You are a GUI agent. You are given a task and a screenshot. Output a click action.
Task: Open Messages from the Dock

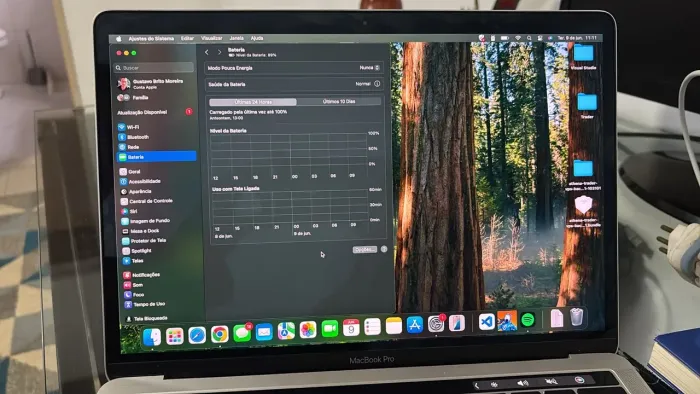(242, 333)
